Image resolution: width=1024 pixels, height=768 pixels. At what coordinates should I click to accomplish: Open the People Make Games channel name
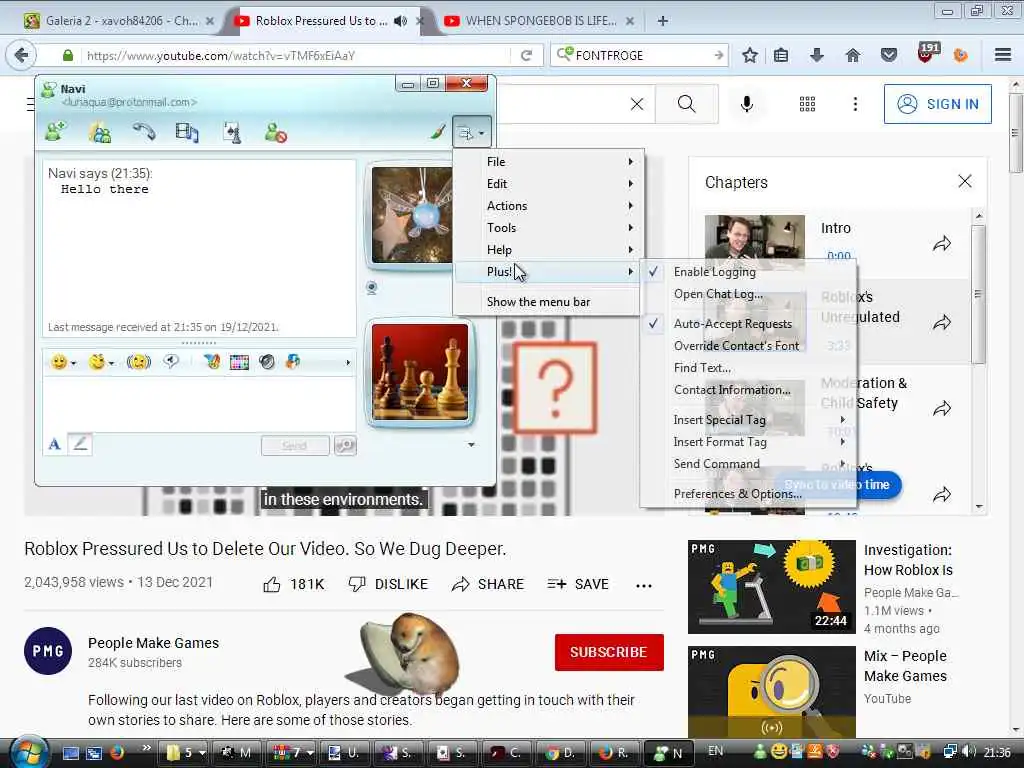pyautogui.click(x=153, y=643)
